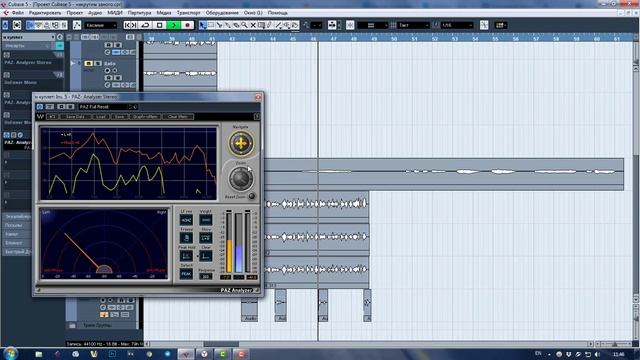Select the Zoom magnifier tool
Image resolution: width=640 pixels, height=360 pixels.
coord(244,25)
